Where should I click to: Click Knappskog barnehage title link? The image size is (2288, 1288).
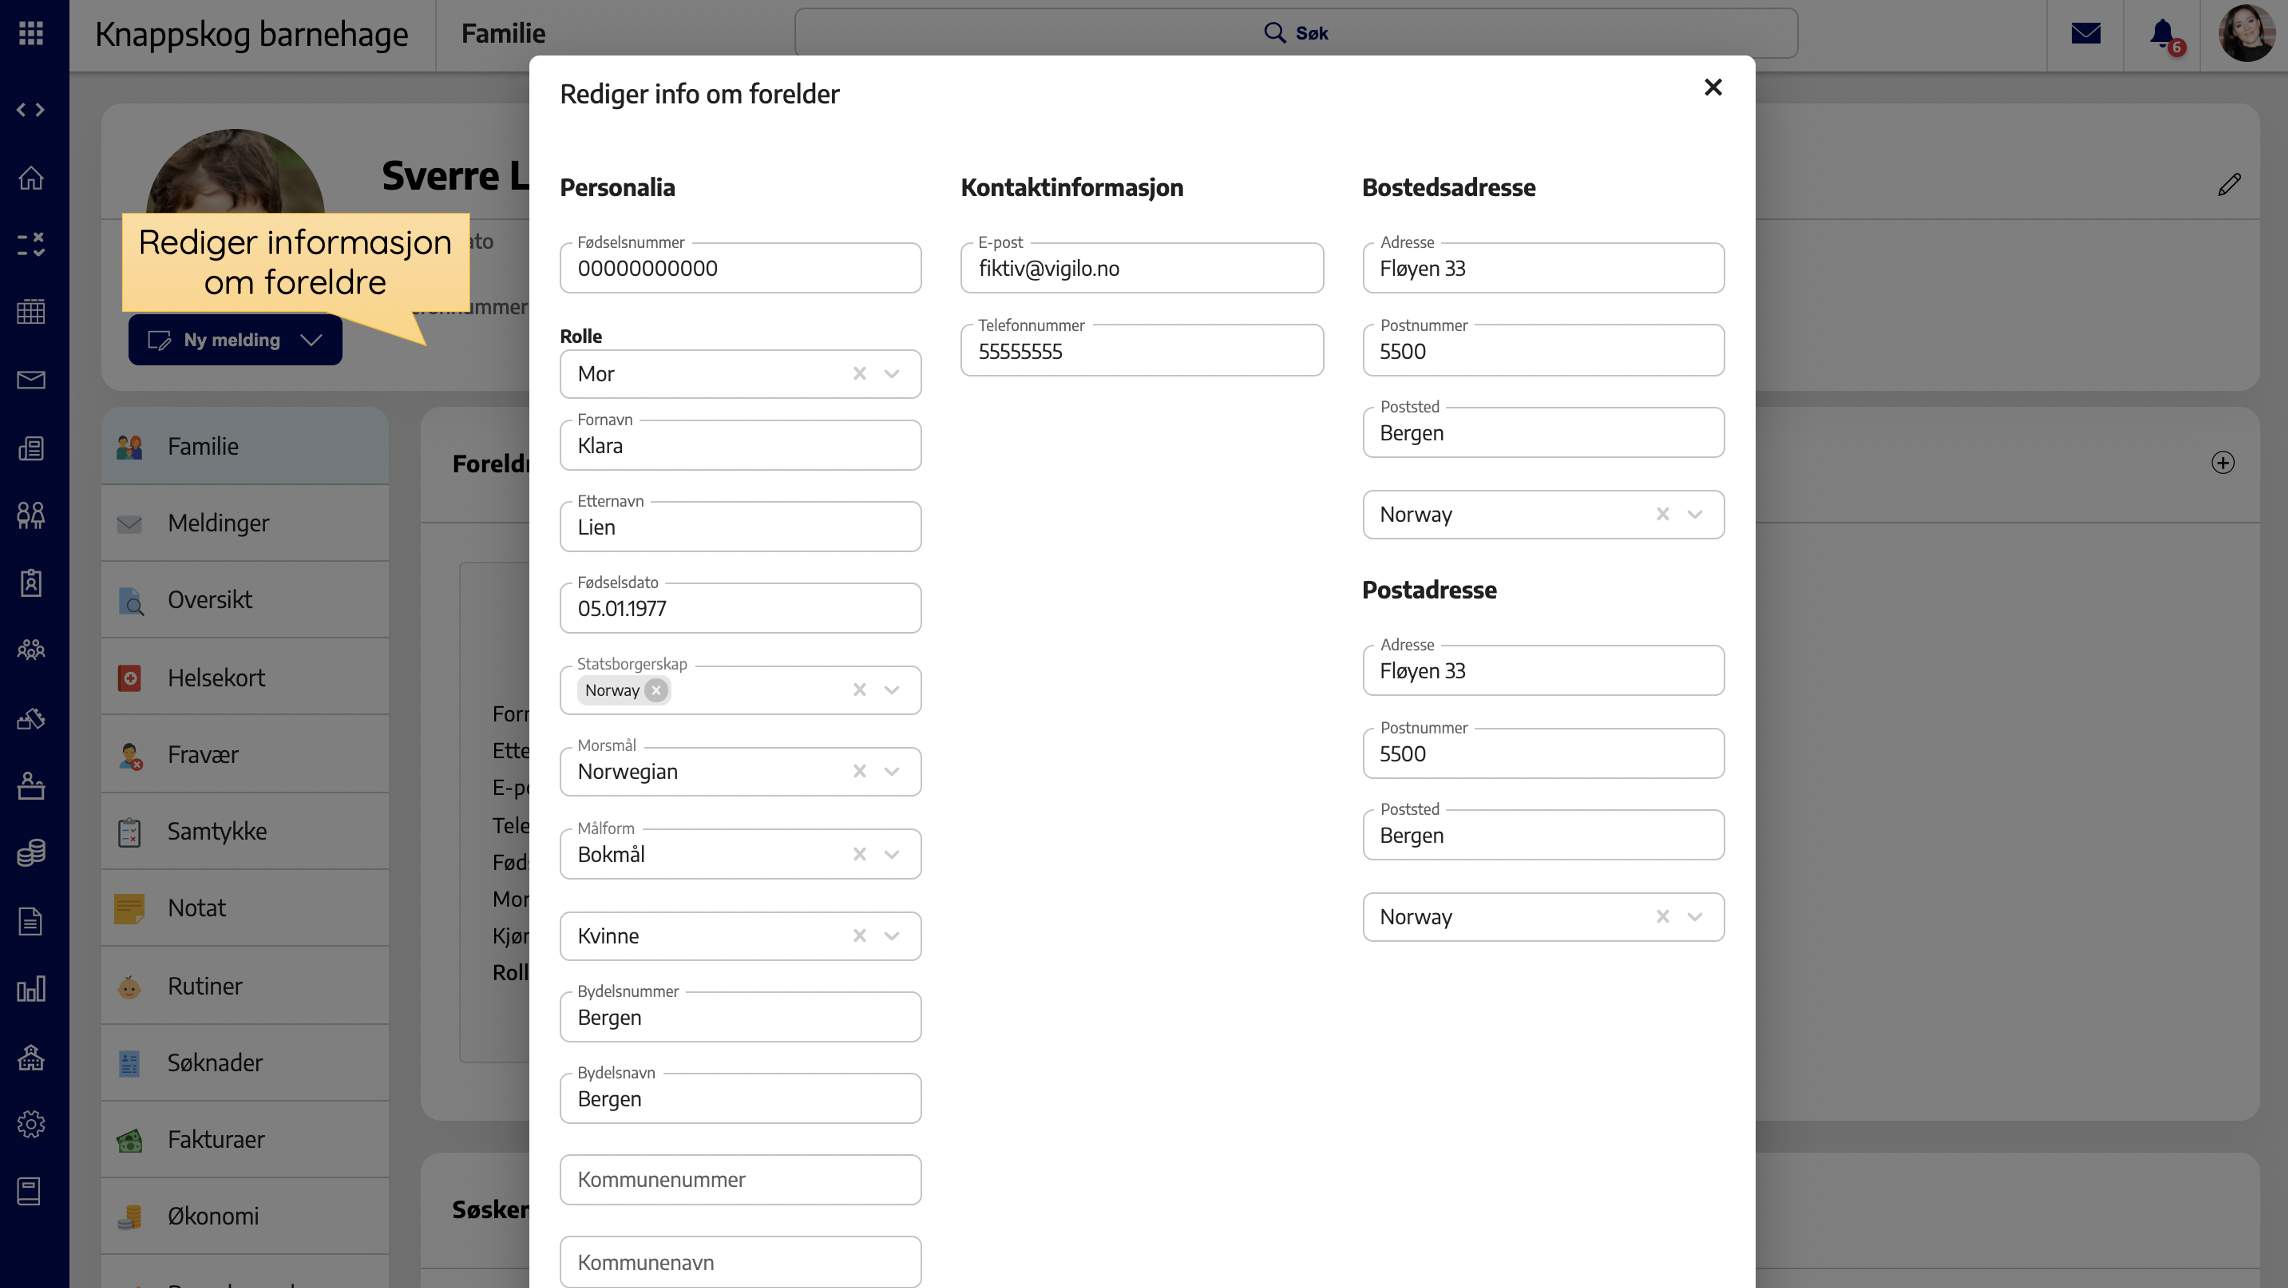pos(251,34)
